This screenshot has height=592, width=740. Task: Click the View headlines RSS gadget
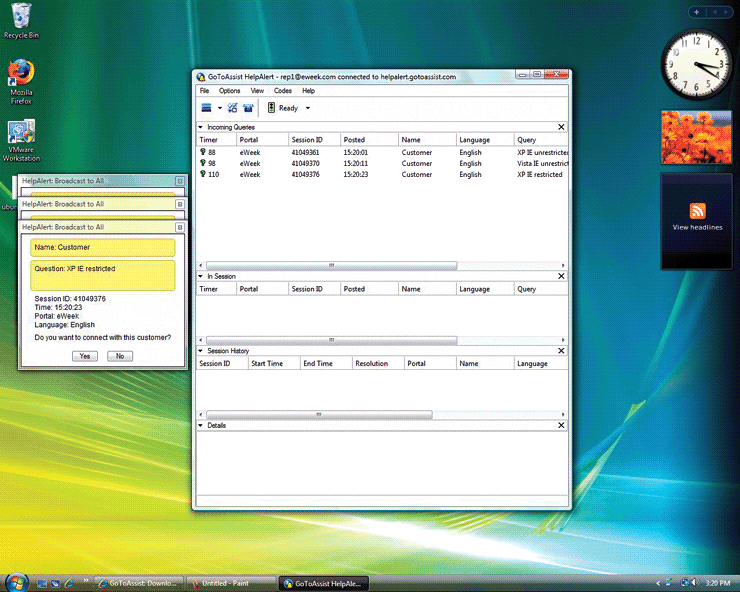697,220
